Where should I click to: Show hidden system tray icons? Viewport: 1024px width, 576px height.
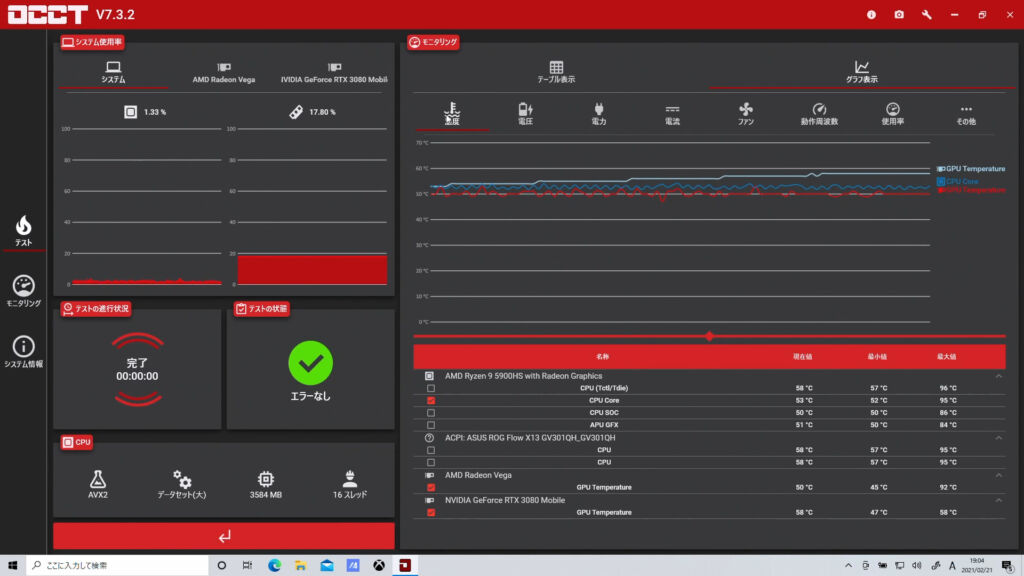[x=848, y=566]
